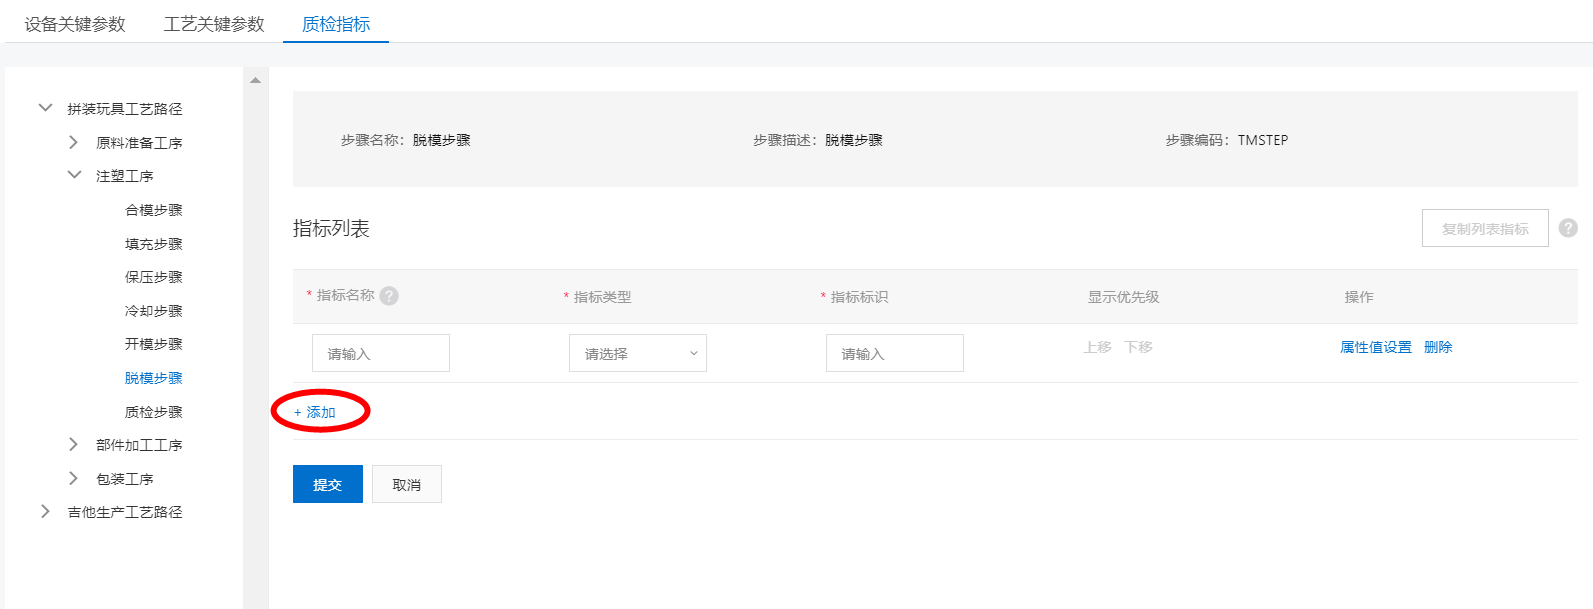The width and height of the screenshot is (1593, 609).
Task: Select the 质检指标 tab
Action: pos(336,24)
